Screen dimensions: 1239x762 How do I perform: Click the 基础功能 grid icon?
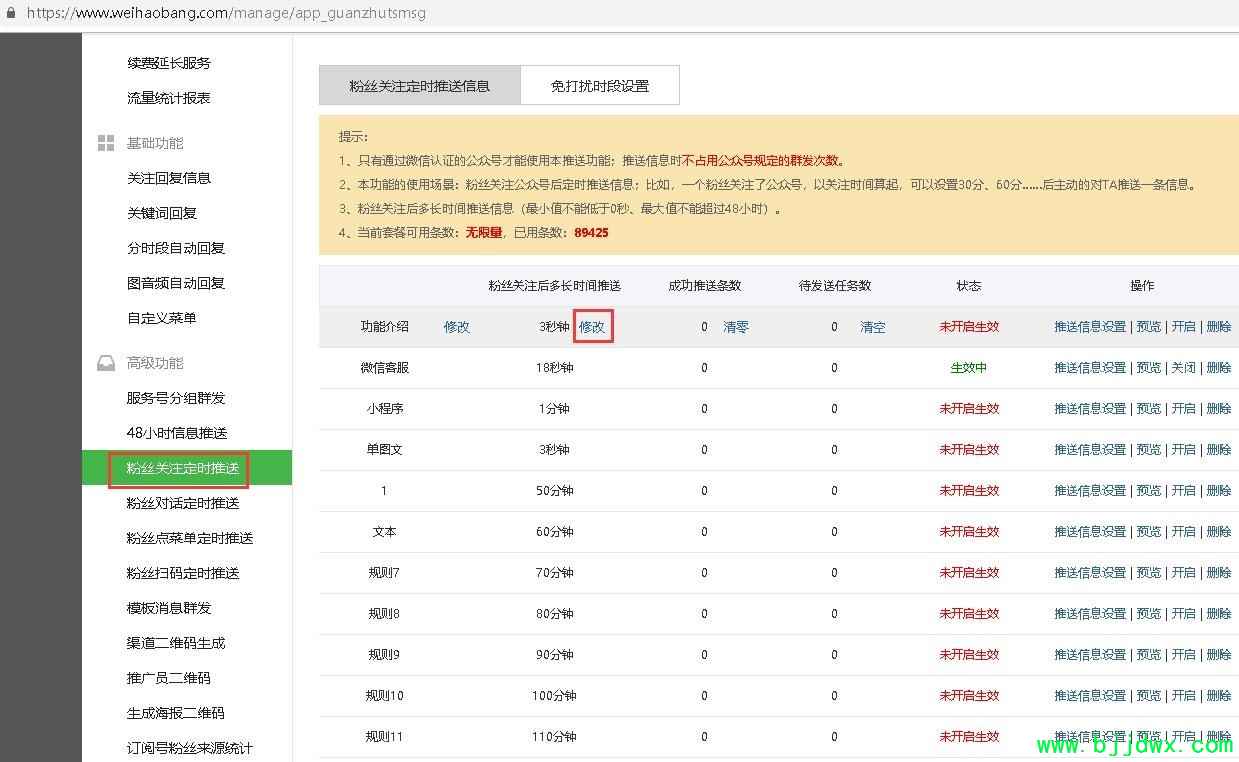(105, 143)
